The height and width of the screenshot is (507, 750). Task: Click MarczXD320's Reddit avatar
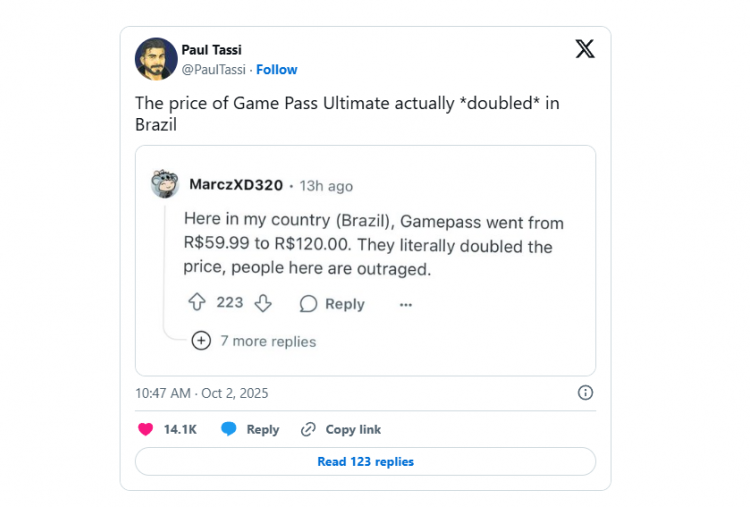pos(165,184)
